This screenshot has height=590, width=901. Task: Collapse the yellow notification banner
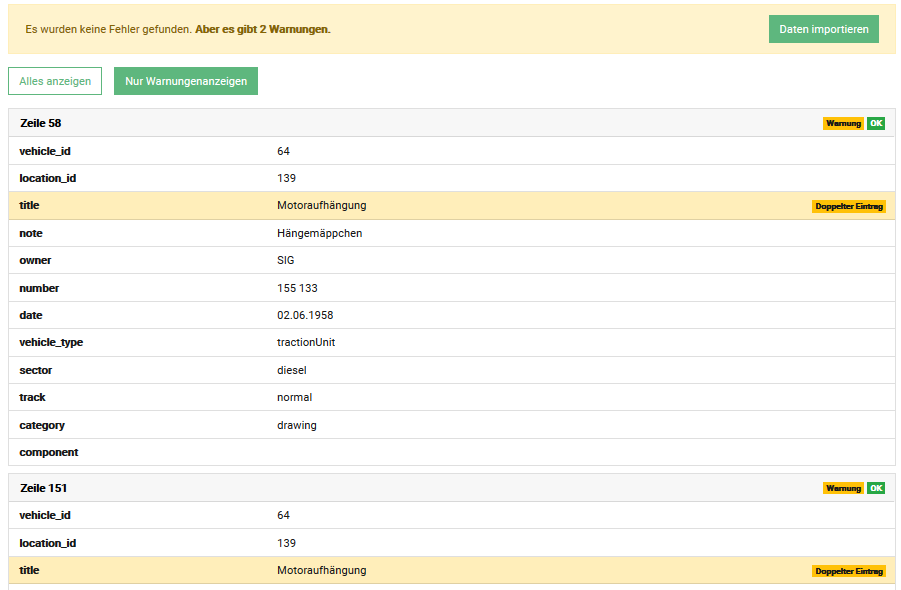(x=450, y=29)
